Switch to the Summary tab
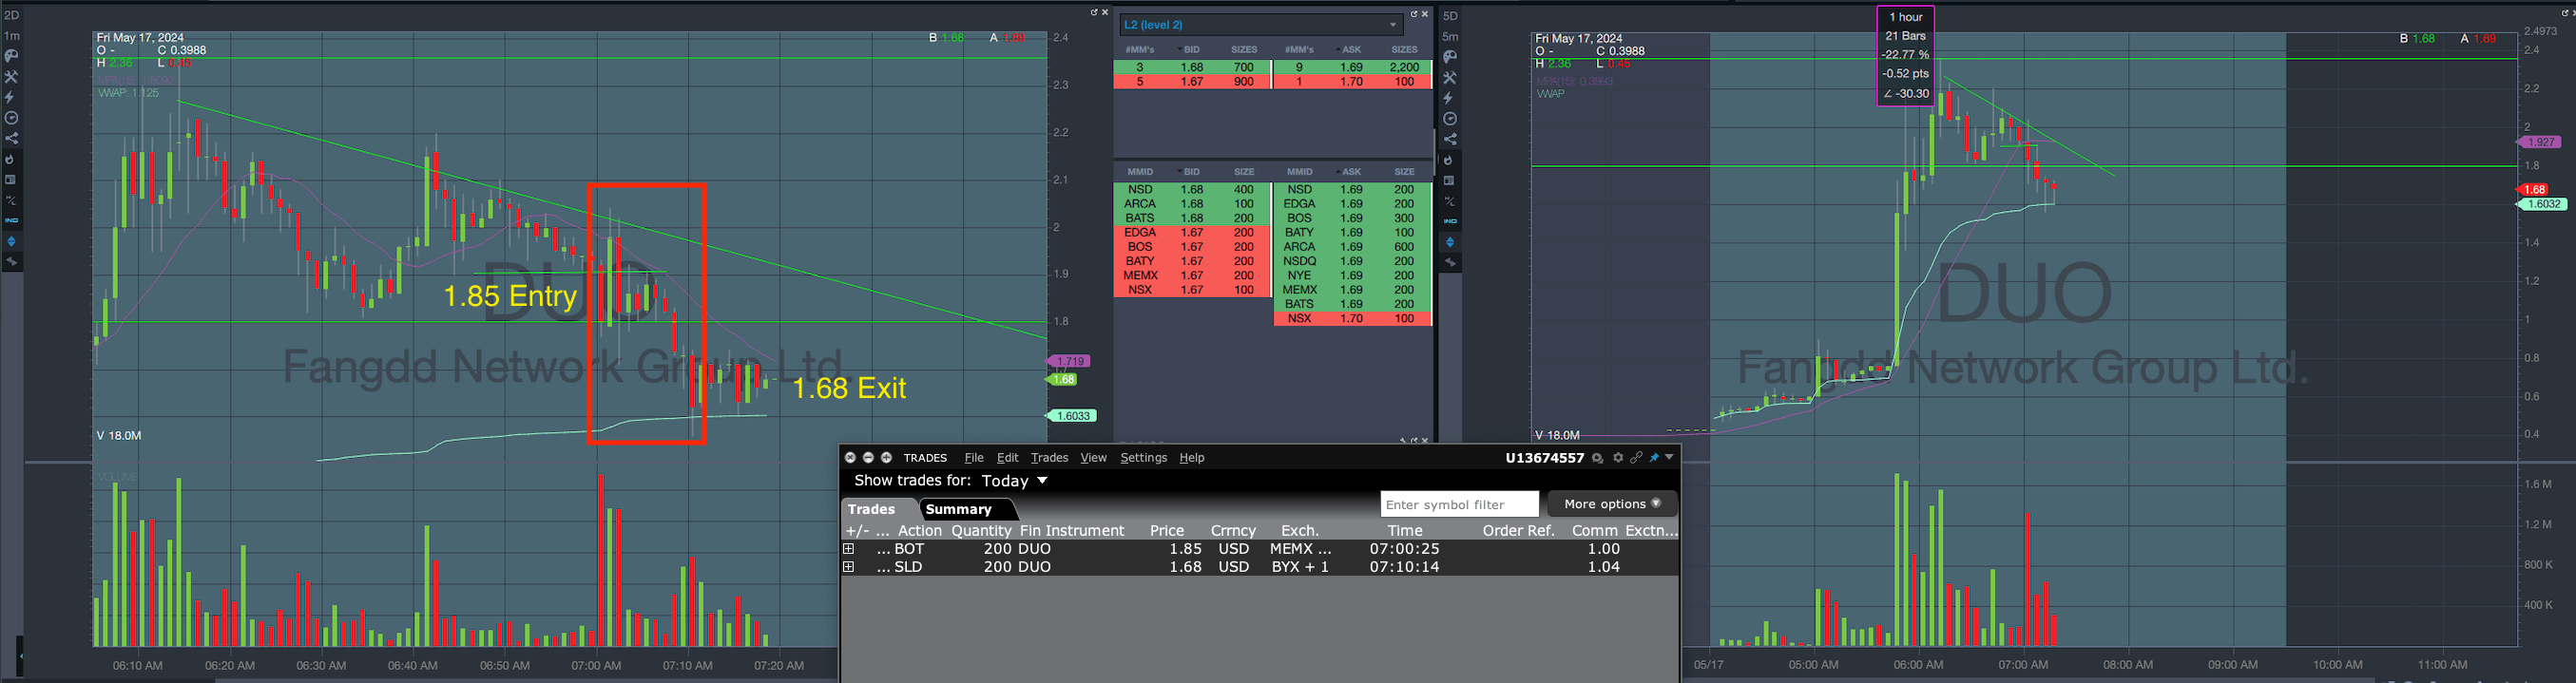The width and height of the screenshot is (2576, 683). click(963, 509)
